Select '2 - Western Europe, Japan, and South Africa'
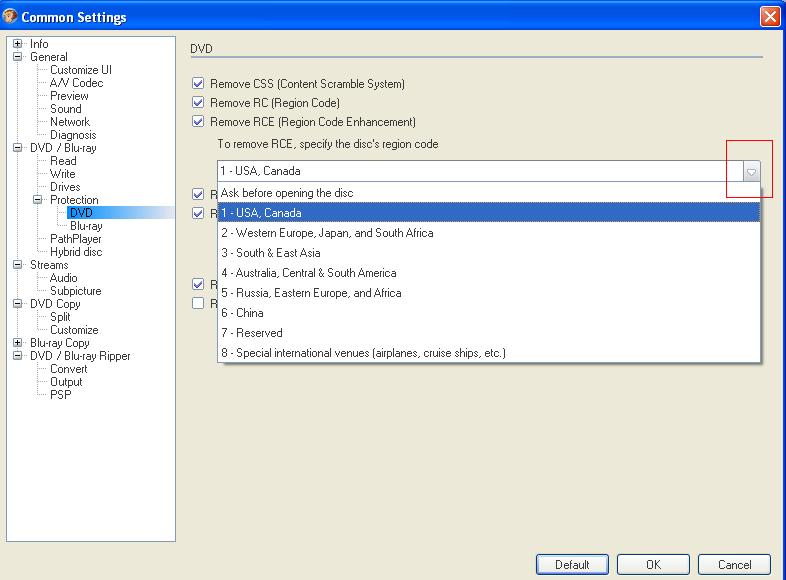Image resolution: width=786 pixels, height=580 pixels. click(327, 233)
